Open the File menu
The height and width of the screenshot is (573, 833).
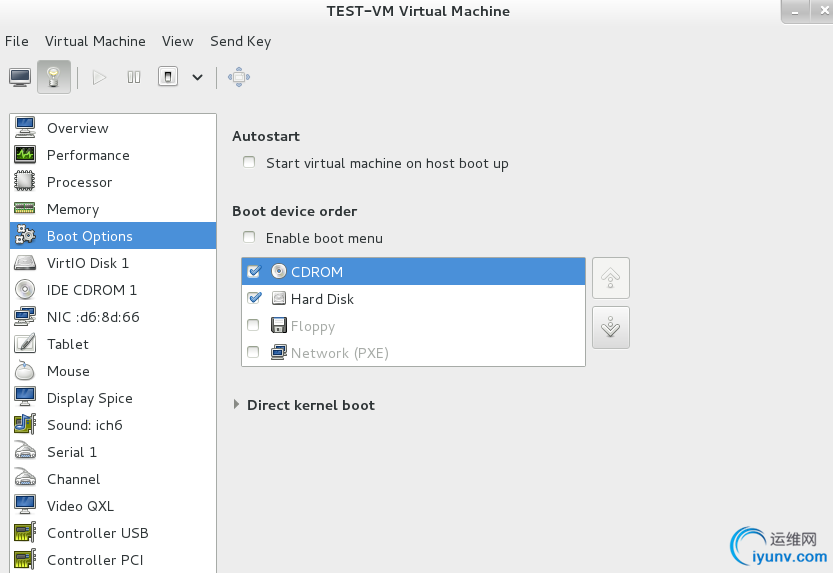(17, 41)
